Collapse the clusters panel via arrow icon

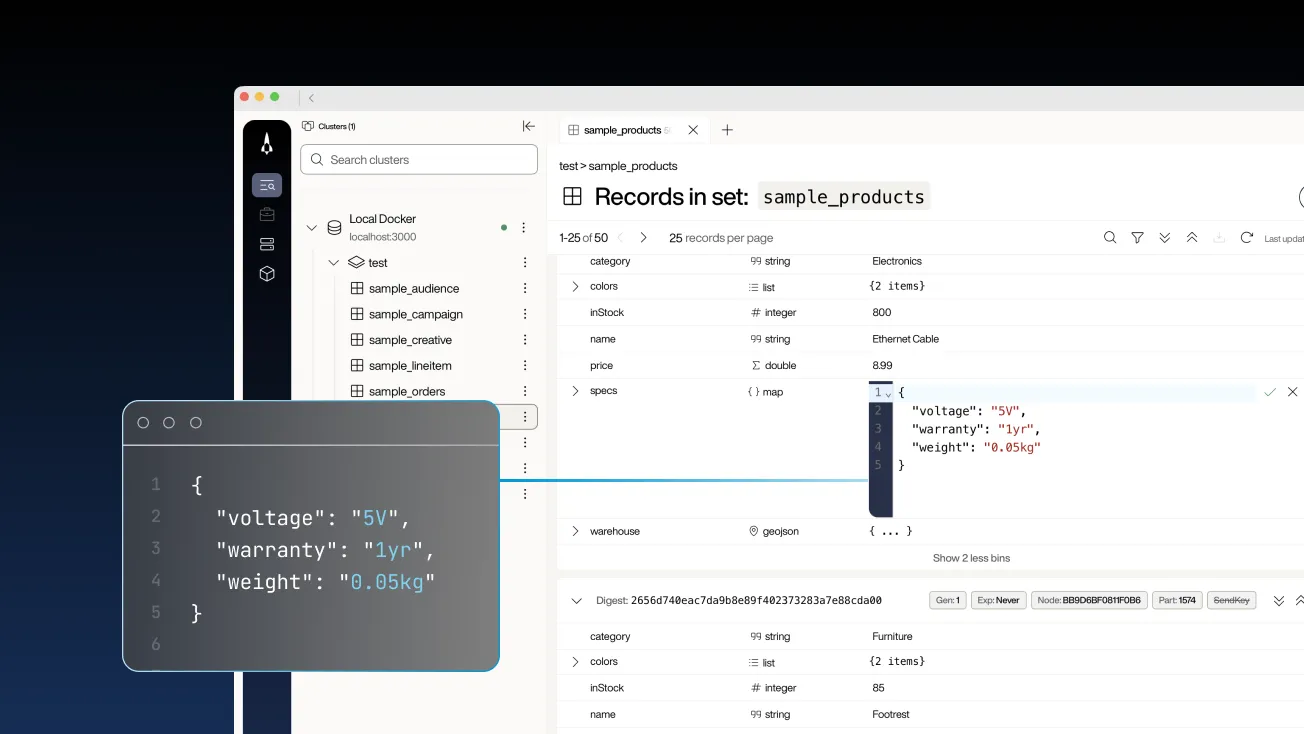[529, 126]
